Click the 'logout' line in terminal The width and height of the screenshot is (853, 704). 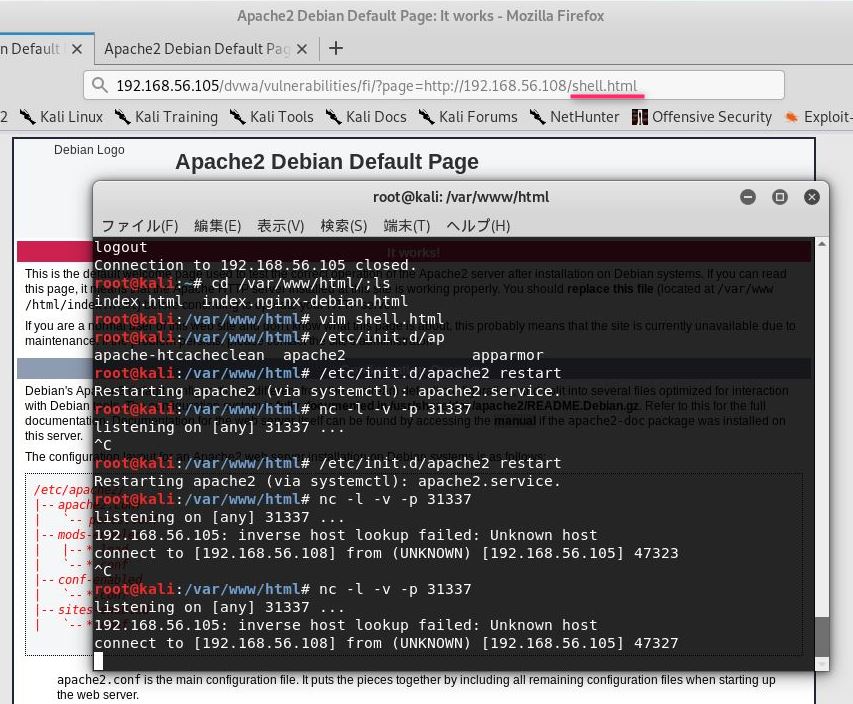(121, 247)
